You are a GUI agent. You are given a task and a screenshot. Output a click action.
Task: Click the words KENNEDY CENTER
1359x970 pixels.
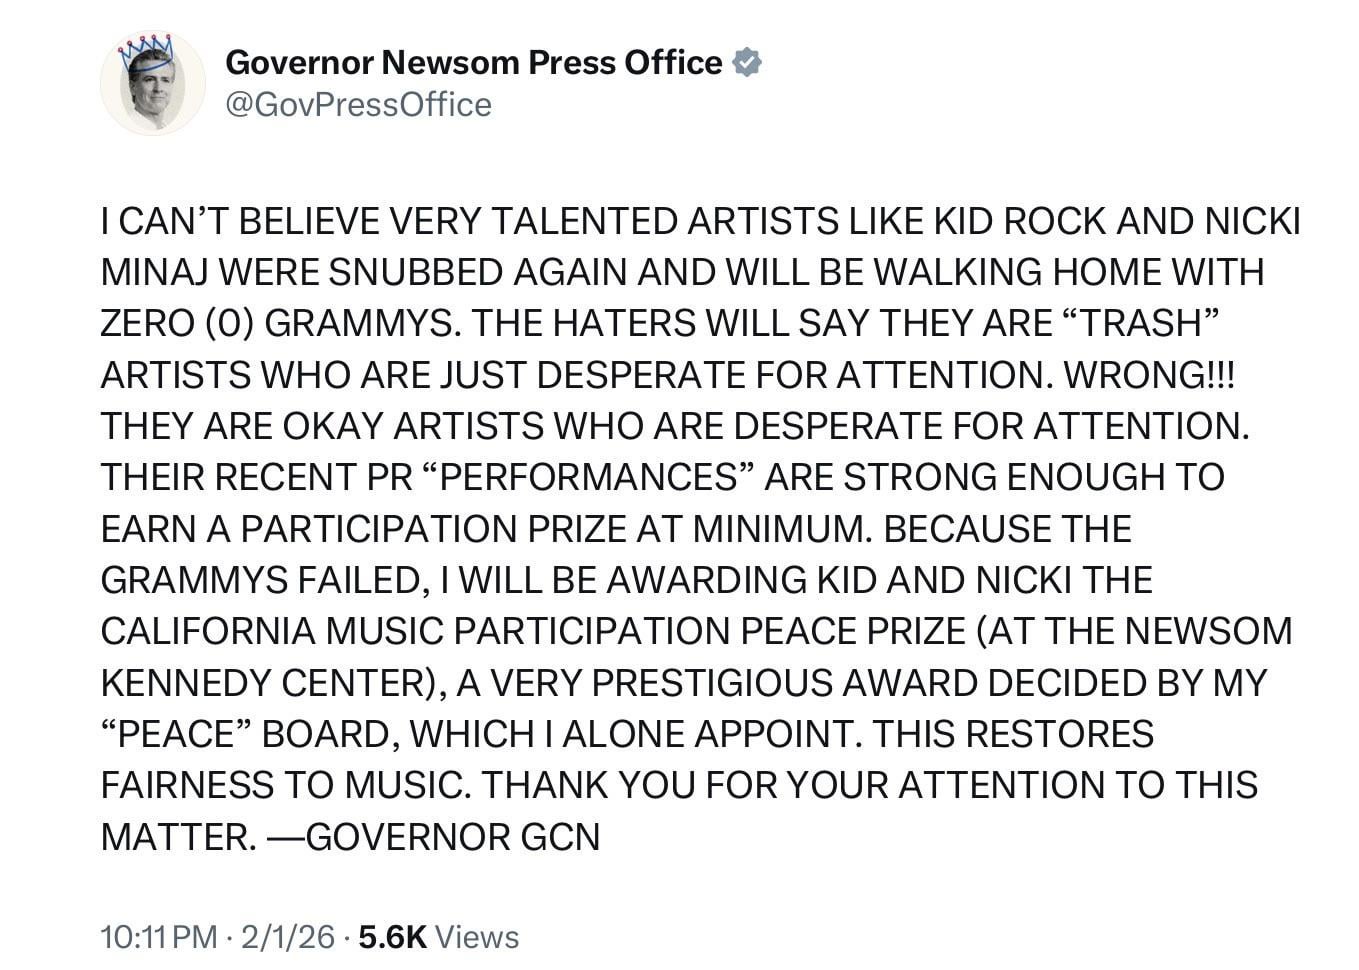click(264, 683)
